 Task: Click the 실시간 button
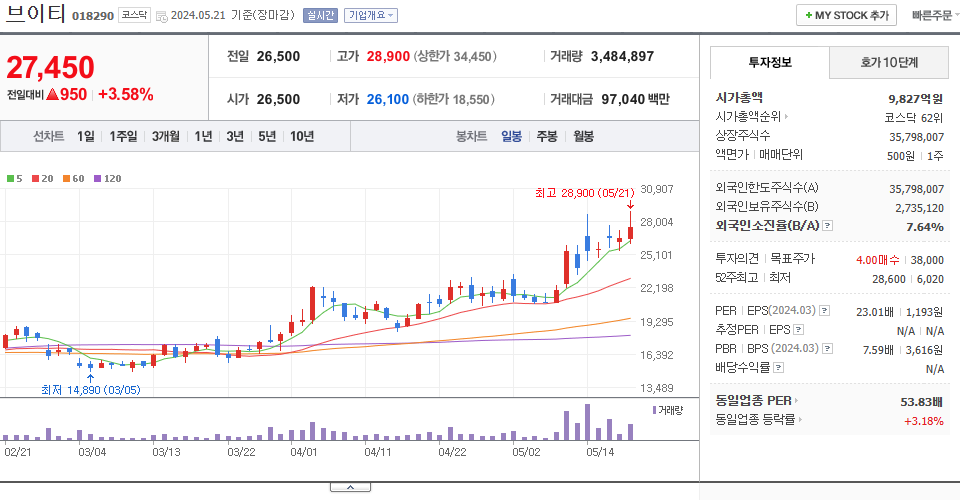pos(320,15)
